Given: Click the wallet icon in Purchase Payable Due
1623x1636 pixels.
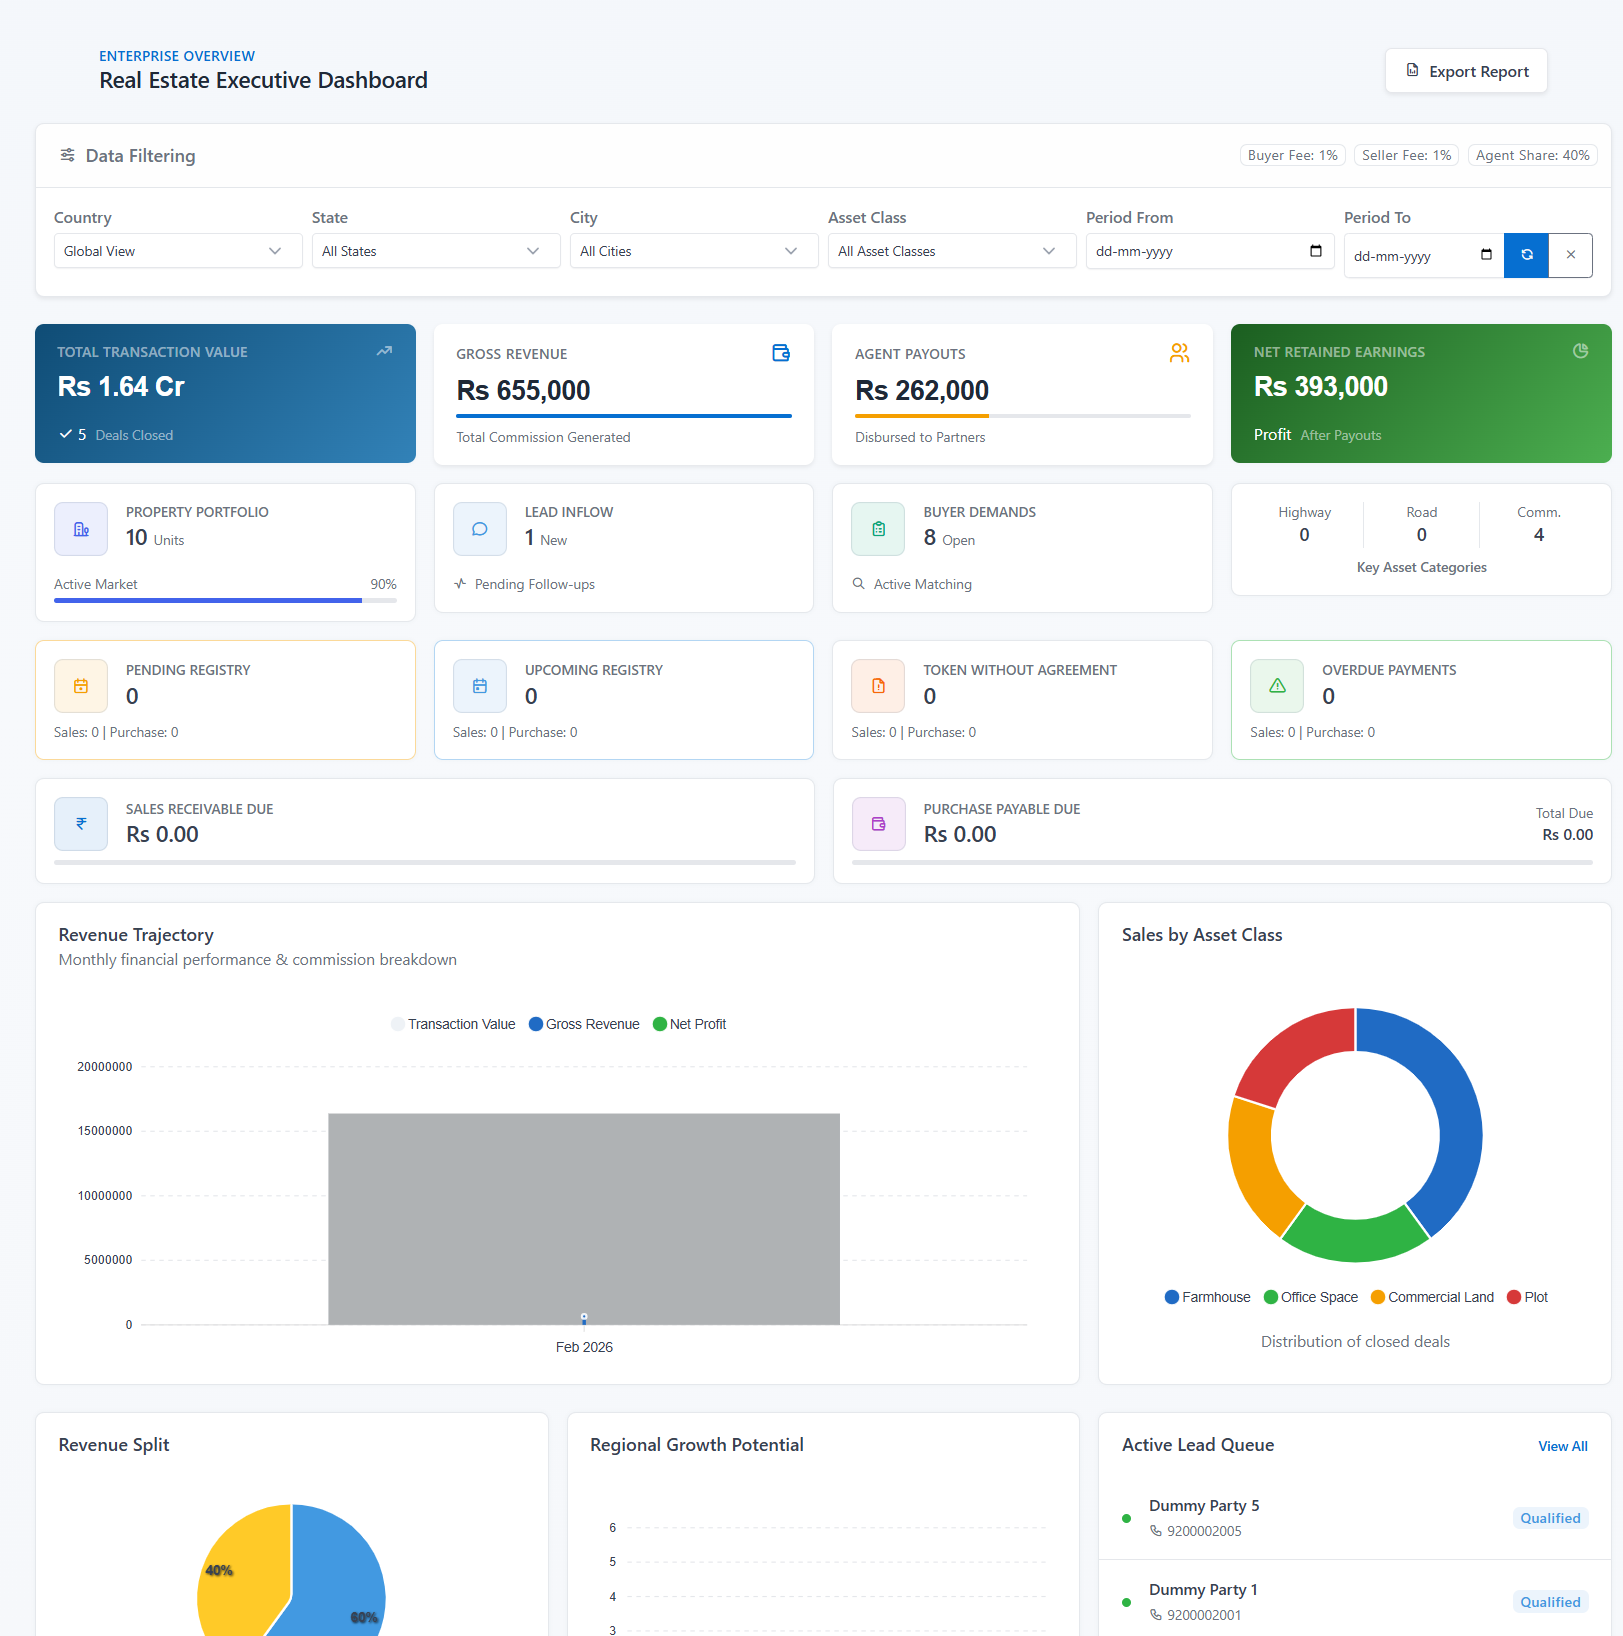Looking at the screenshot, I should tap(878, 824).
